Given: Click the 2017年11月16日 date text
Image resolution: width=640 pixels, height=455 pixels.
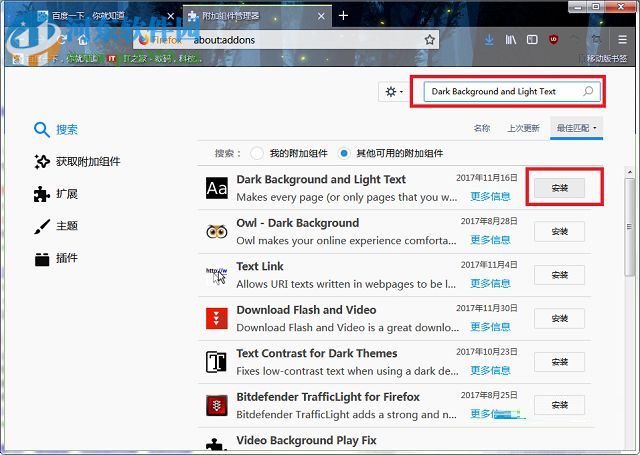Looking at the screenshot, I should (487, 178).
